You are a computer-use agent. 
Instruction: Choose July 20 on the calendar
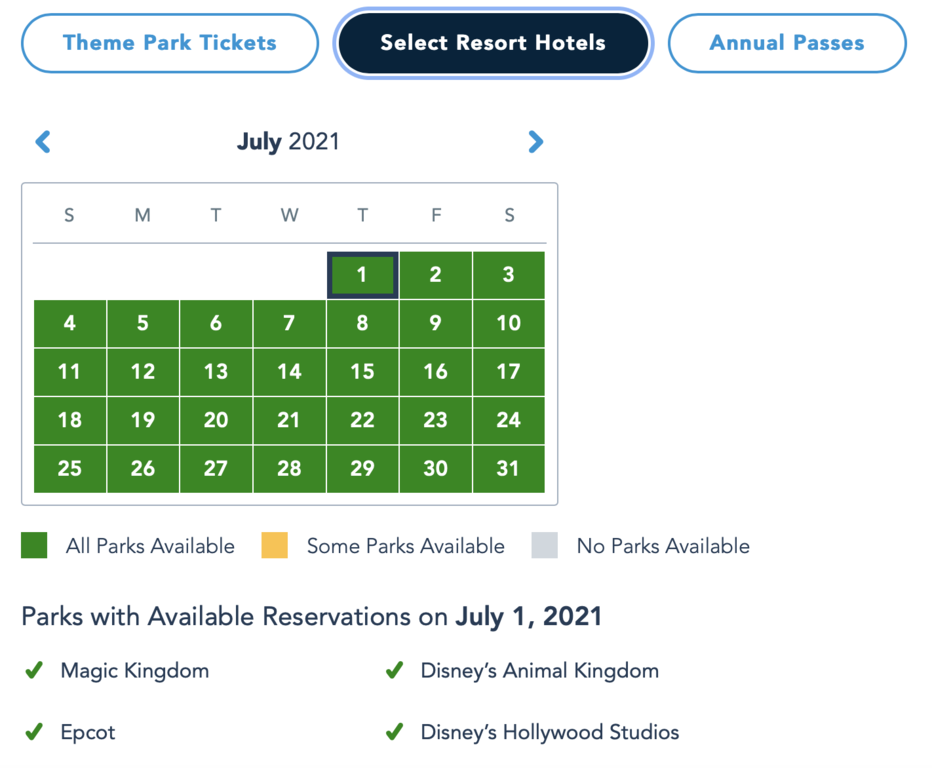click(x=216, y=420)
